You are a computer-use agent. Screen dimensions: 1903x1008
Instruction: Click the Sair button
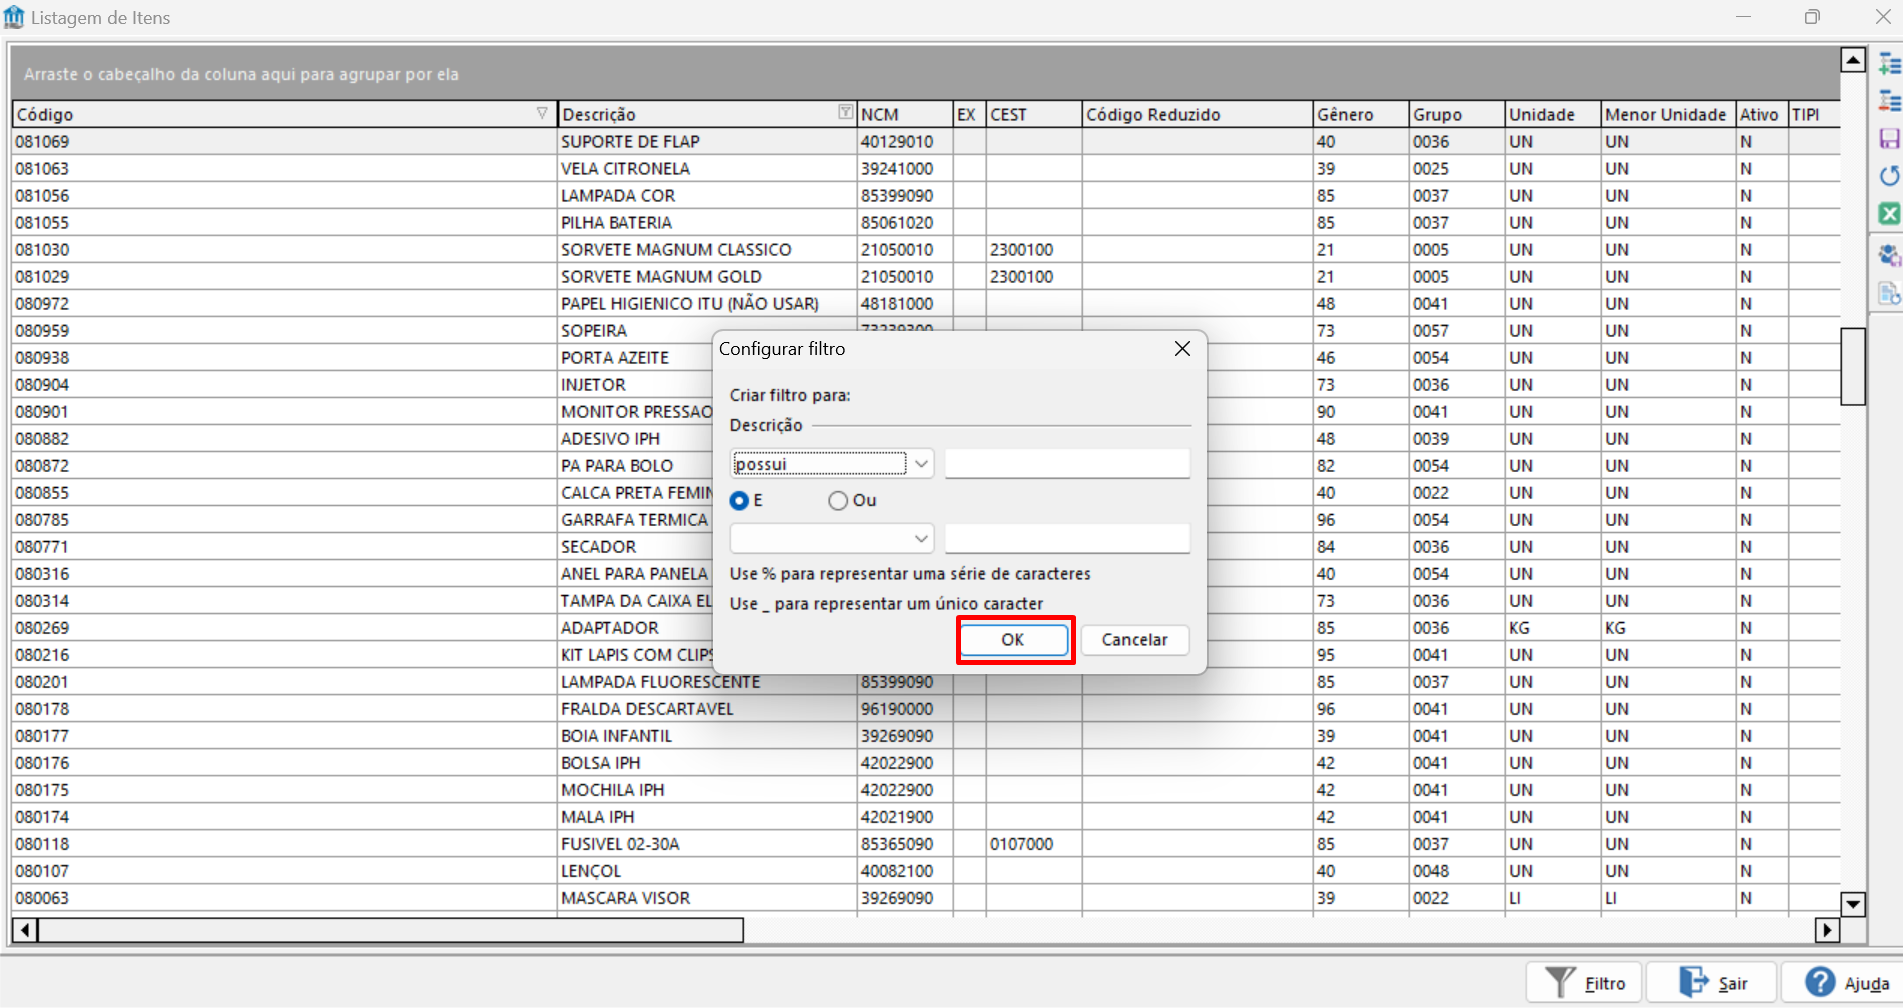tap(1711, 983)
